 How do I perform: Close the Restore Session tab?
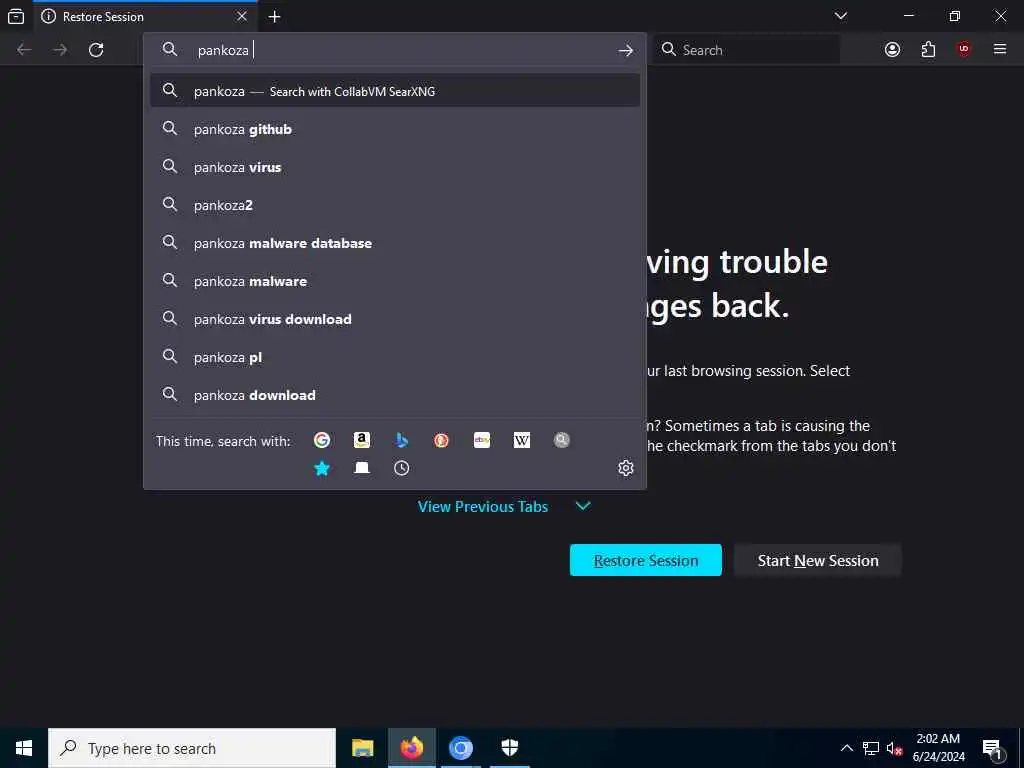click(242, 16)
